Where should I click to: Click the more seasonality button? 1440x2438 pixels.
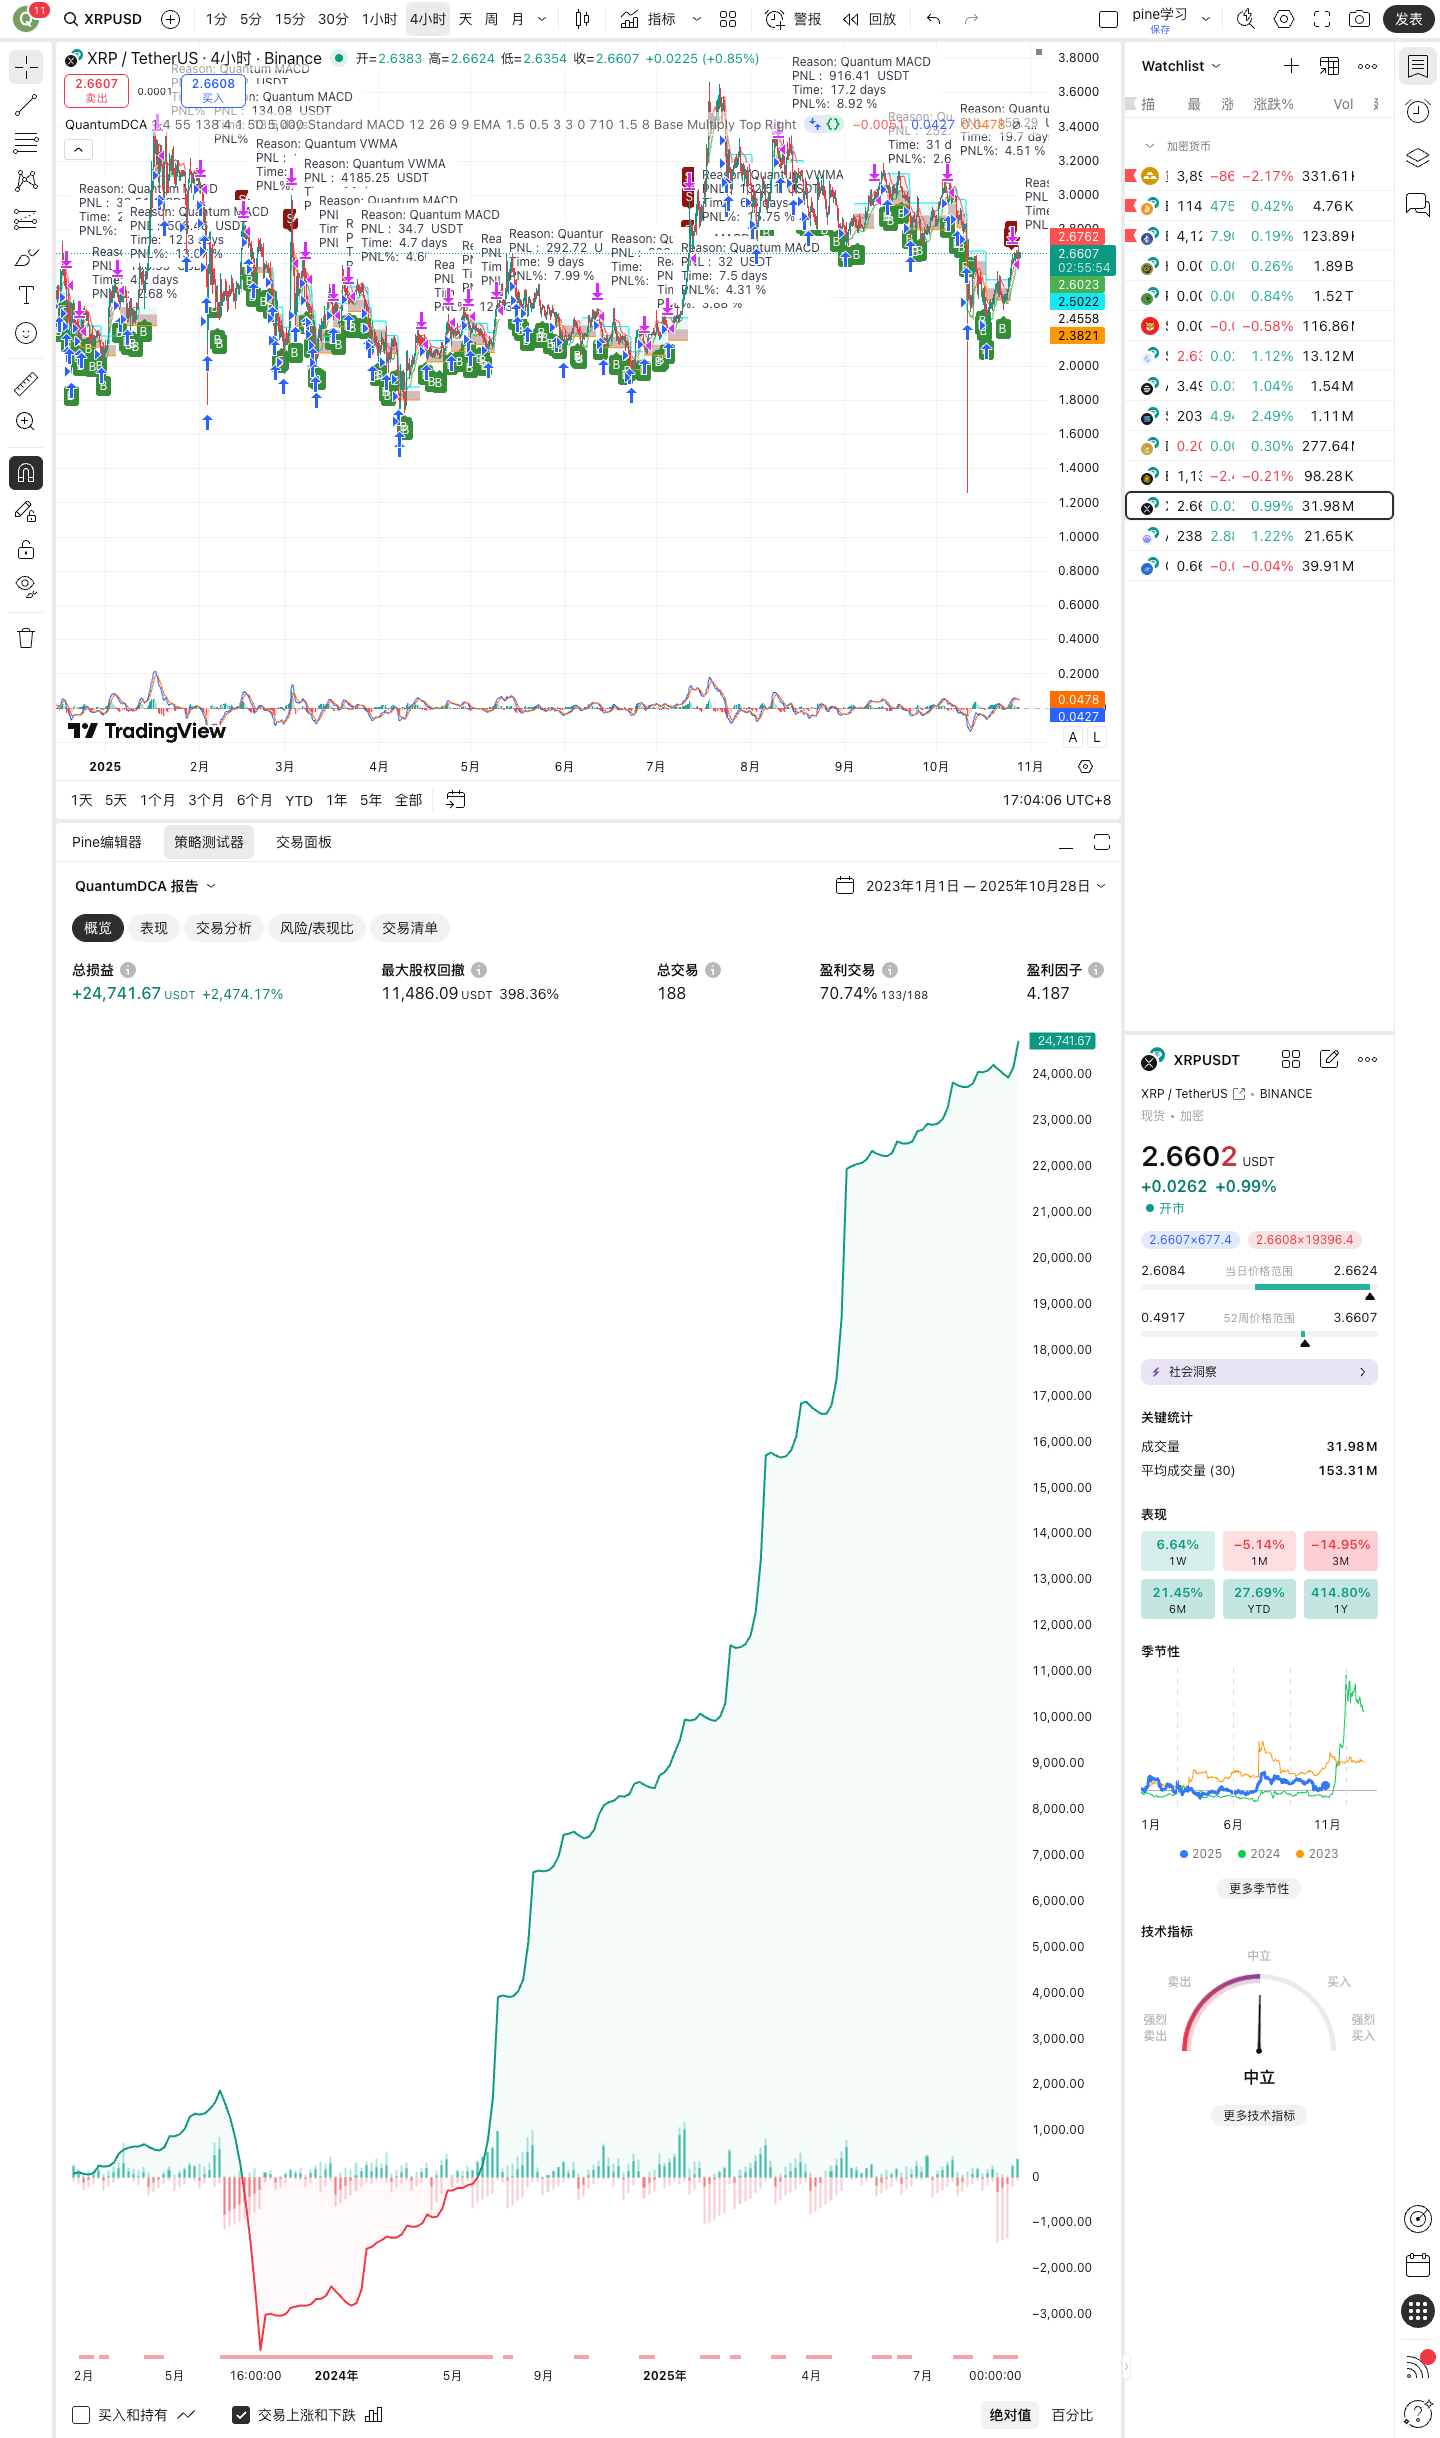(x=1259, y=1888)
